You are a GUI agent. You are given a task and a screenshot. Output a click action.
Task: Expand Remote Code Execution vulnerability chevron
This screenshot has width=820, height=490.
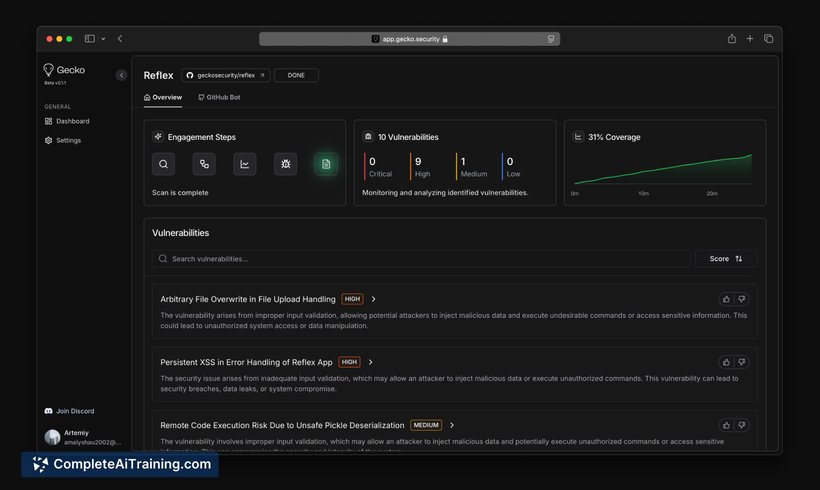click(x=452, y=425)
